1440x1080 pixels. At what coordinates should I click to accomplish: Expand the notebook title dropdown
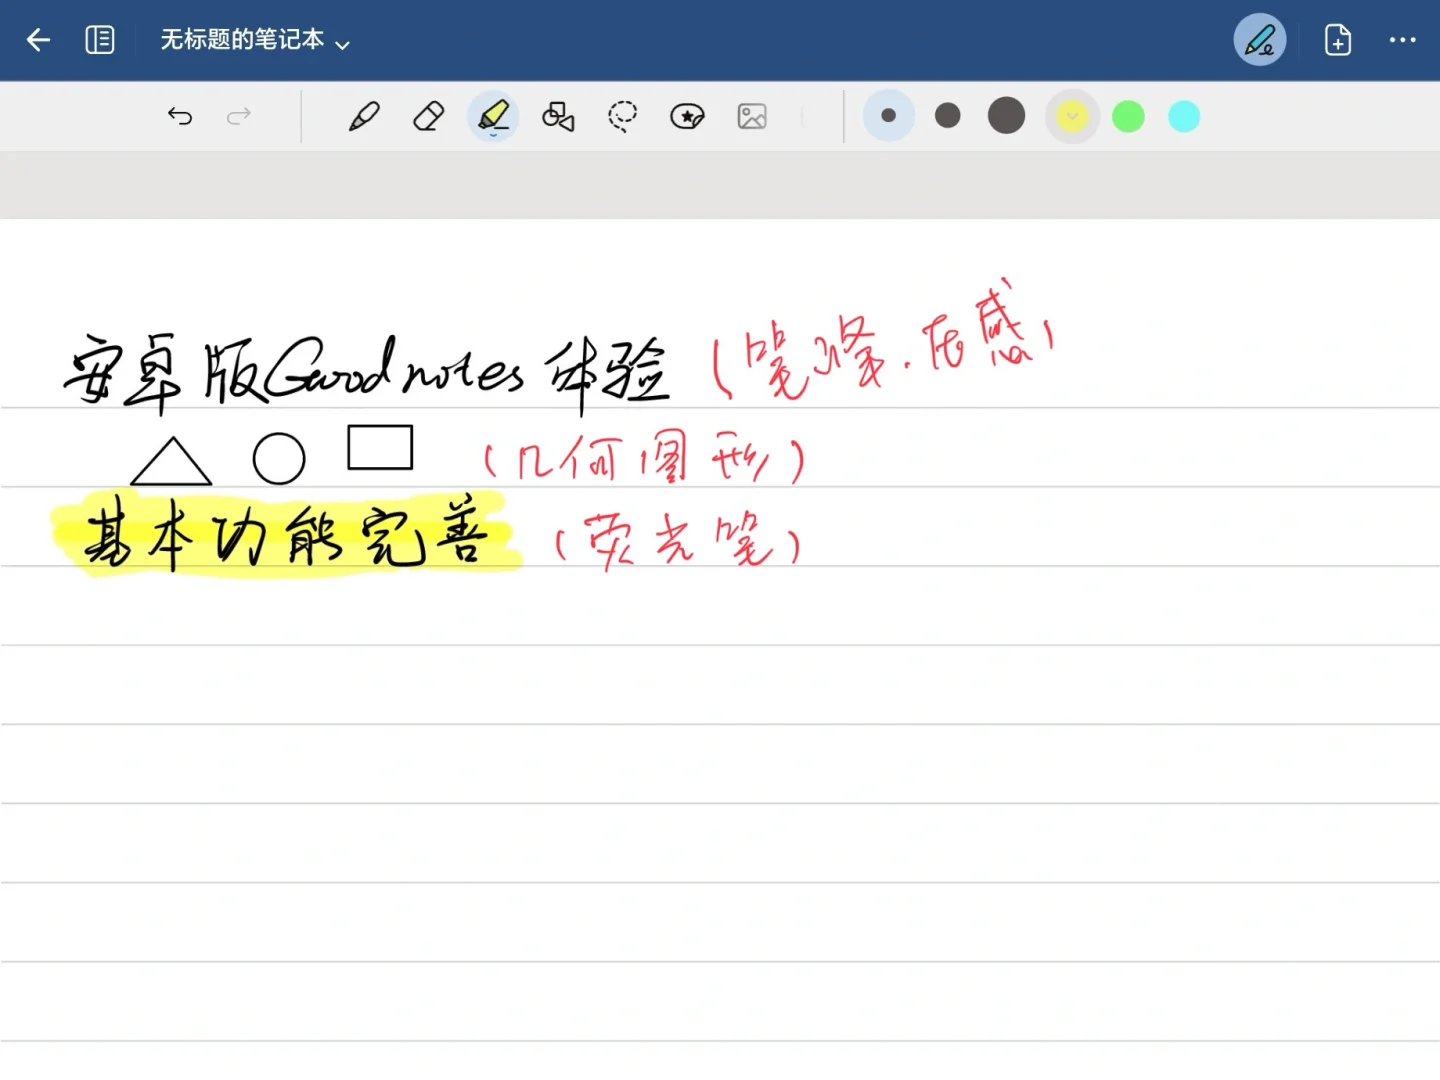[342, 44]
